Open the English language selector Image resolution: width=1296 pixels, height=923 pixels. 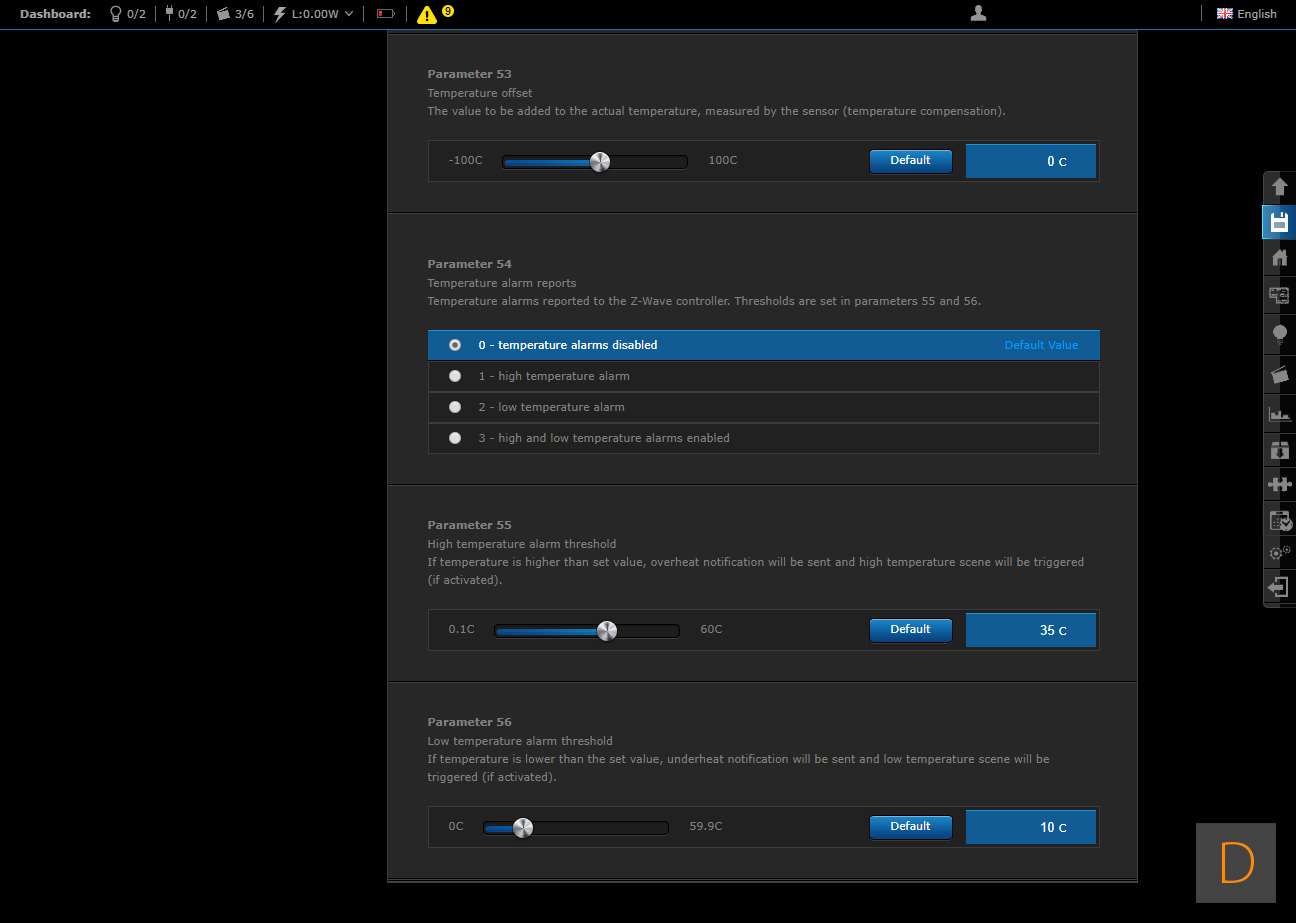pos(1246,14)
